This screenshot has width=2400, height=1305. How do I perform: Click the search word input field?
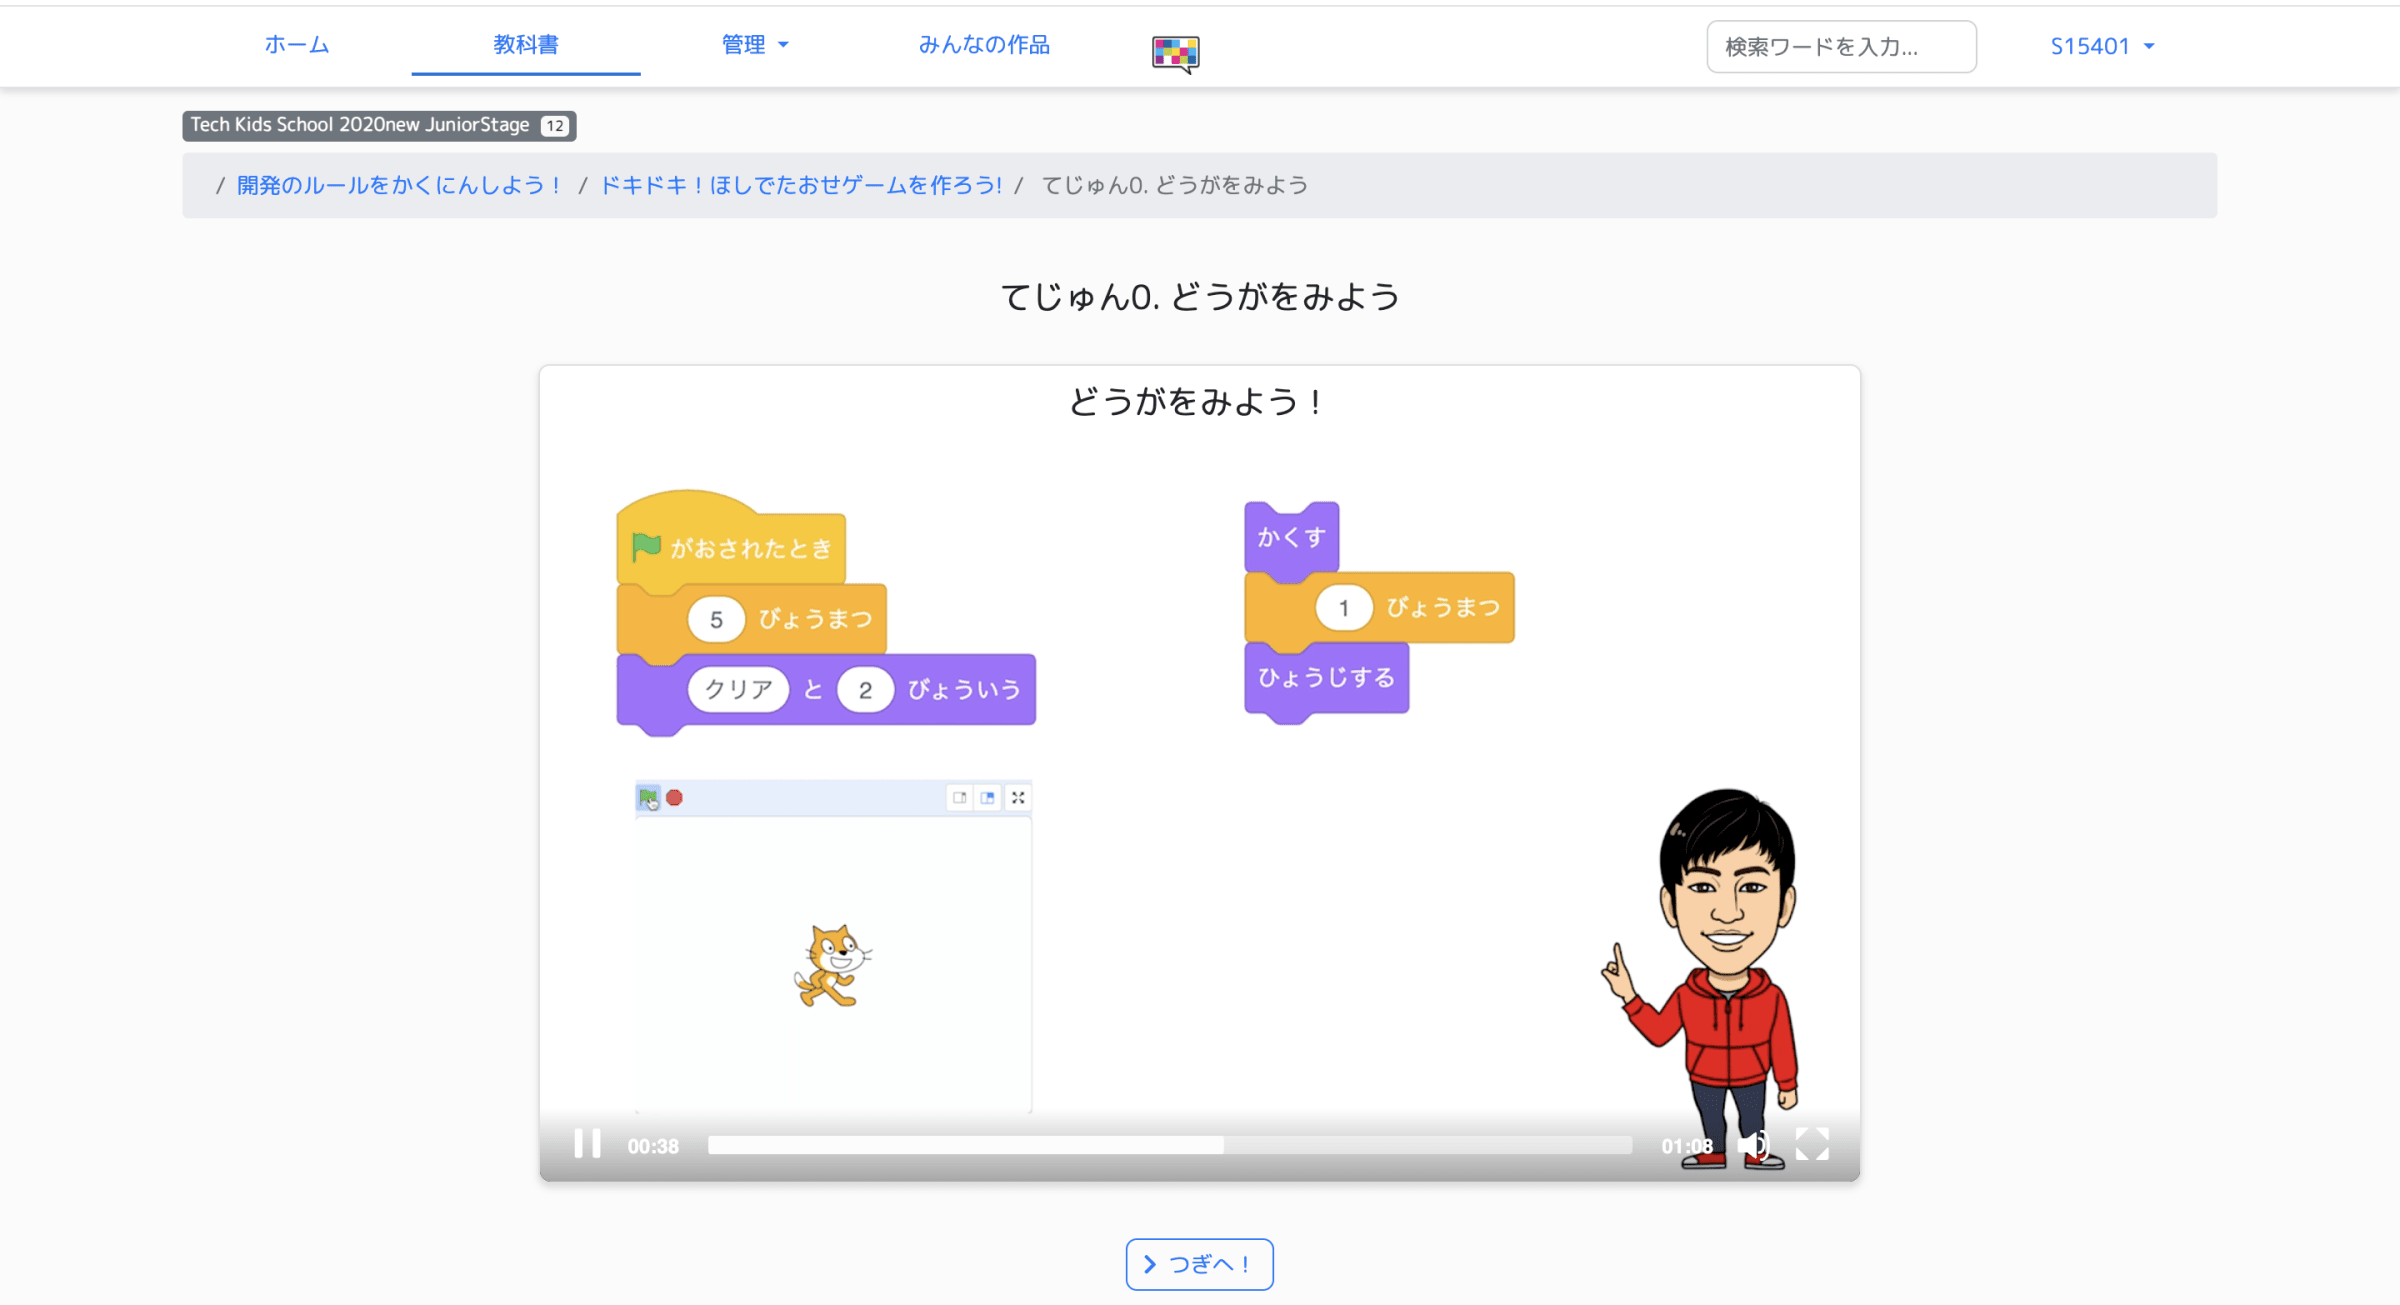click(x=1841, y=47)
